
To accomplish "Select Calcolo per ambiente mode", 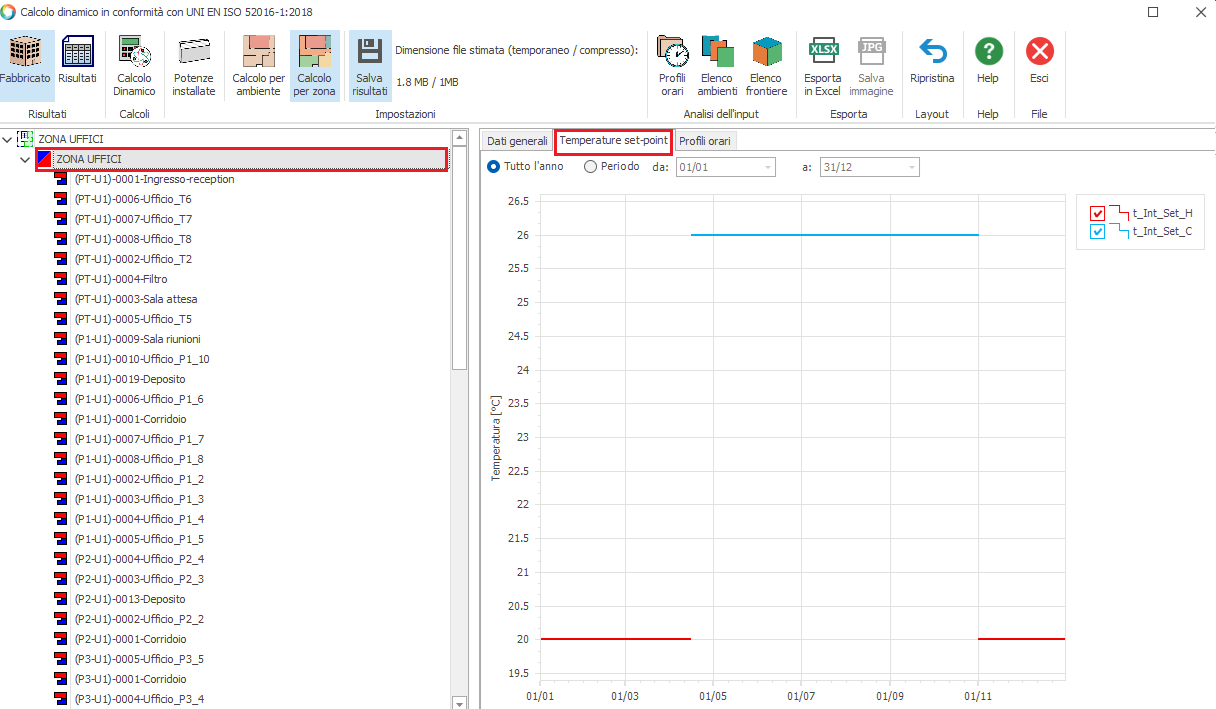I will coord(258,53).
